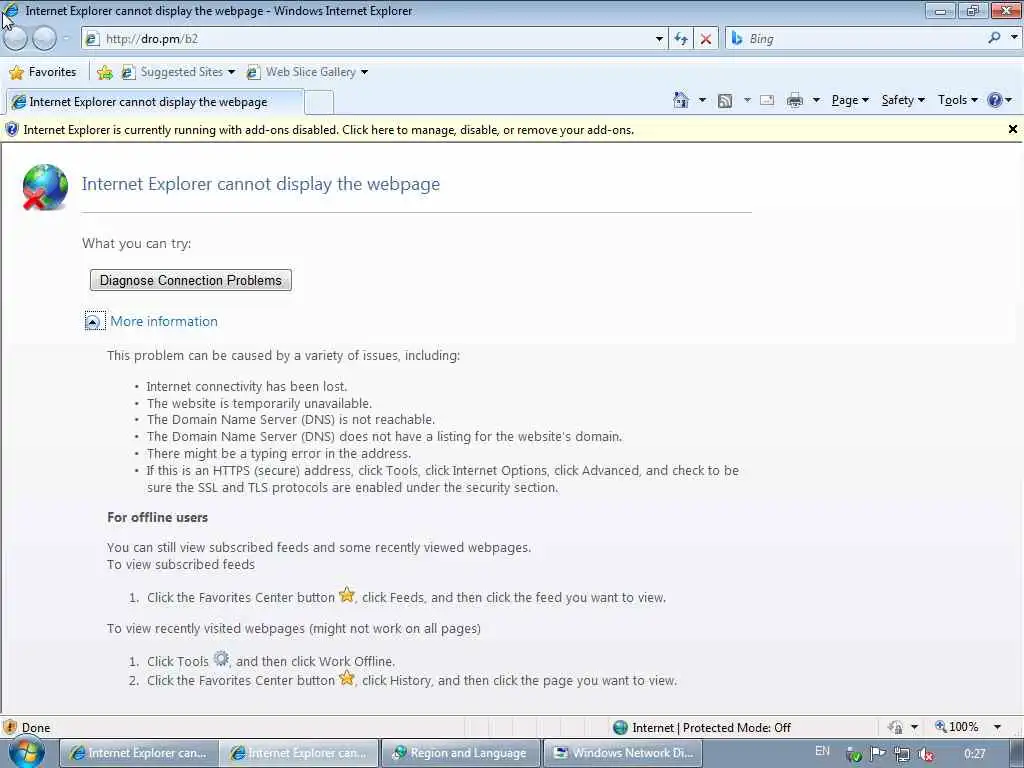This screenshot has width=1024, height=768.
Task: Open the search provider dropdown arrow
Action: [1014, 38]
